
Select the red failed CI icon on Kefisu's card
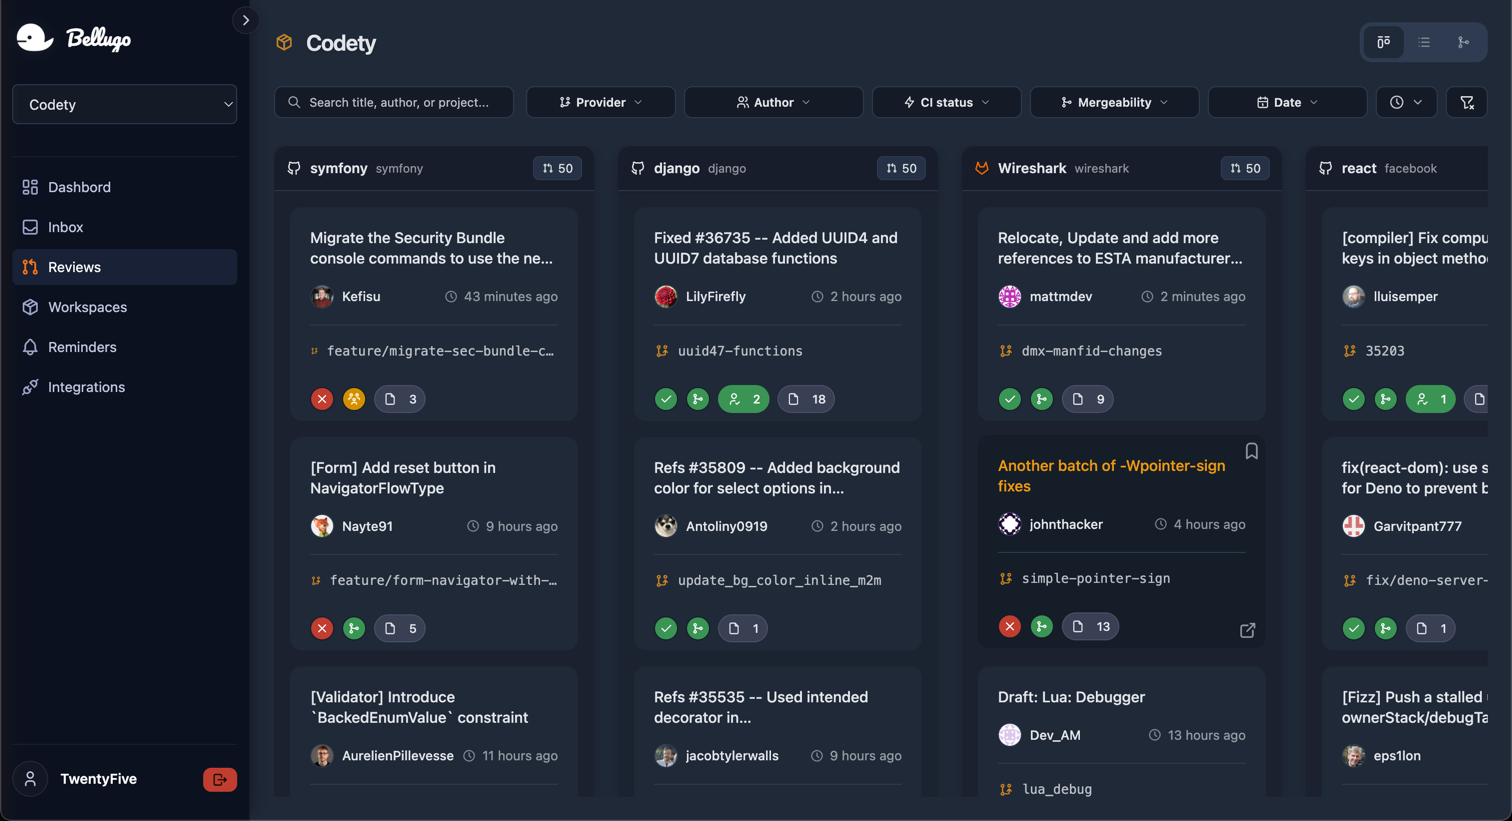pyautogui.click(x=321, y=398)
